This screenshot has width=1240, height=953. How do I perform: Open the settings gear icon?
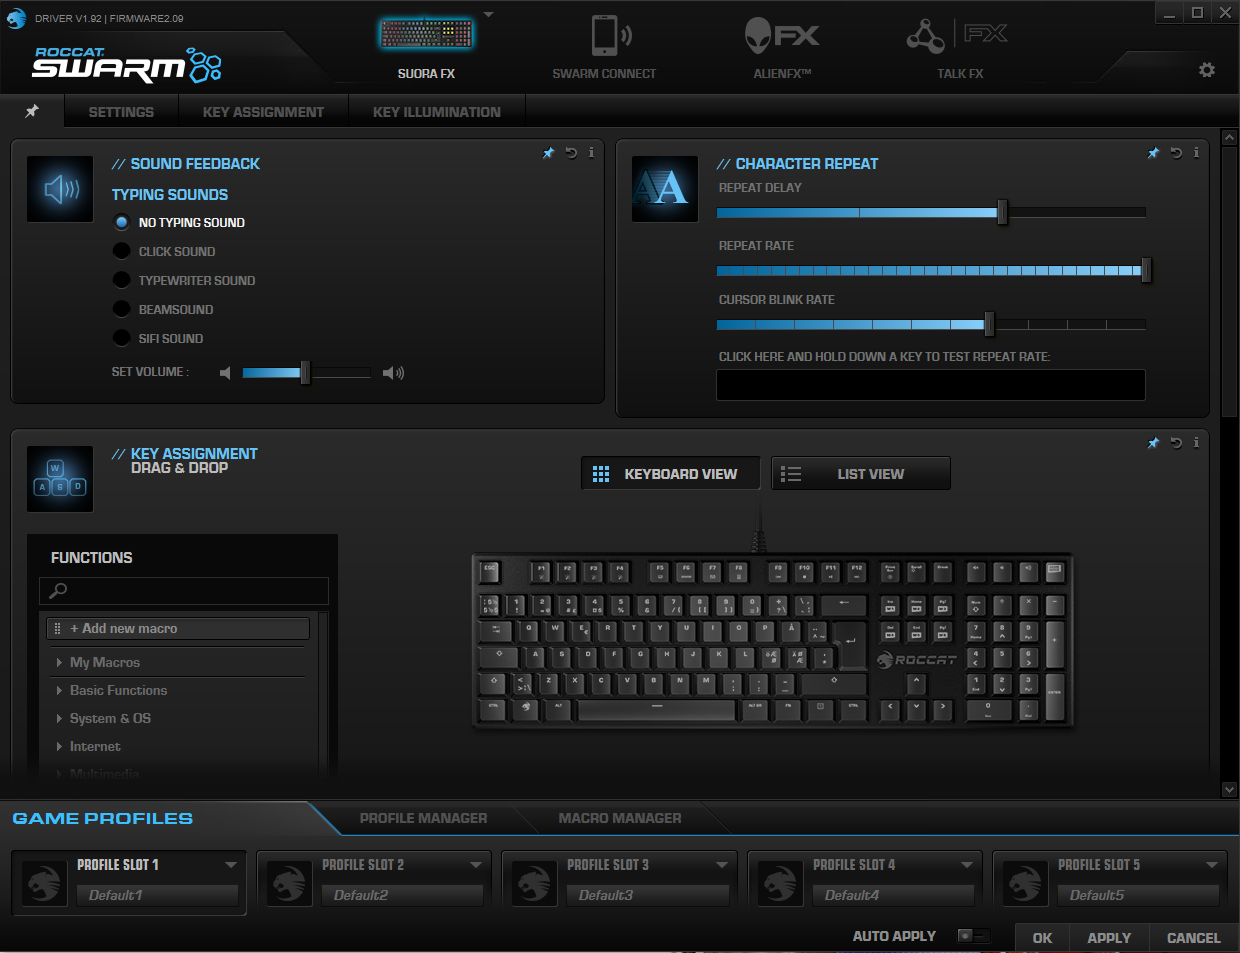pyautogui.click(x=1207, y=70)
